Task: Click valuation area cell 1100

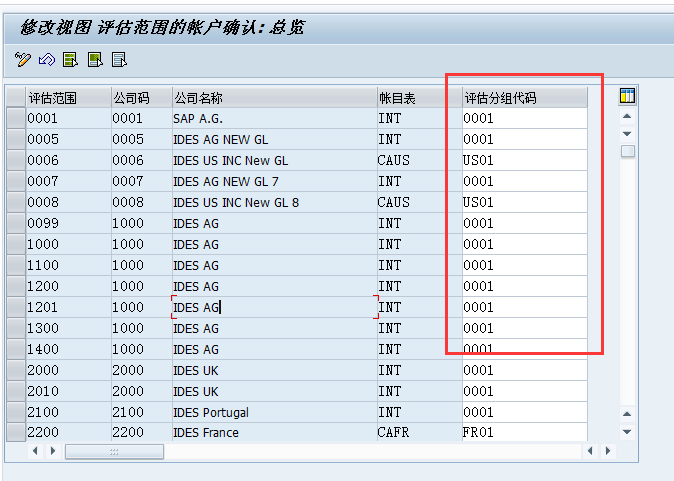Action: tap(68, 265)
